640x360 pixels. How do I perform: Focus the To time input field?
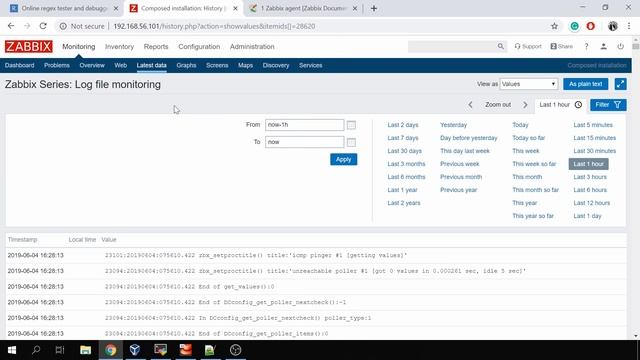(304, 142)
